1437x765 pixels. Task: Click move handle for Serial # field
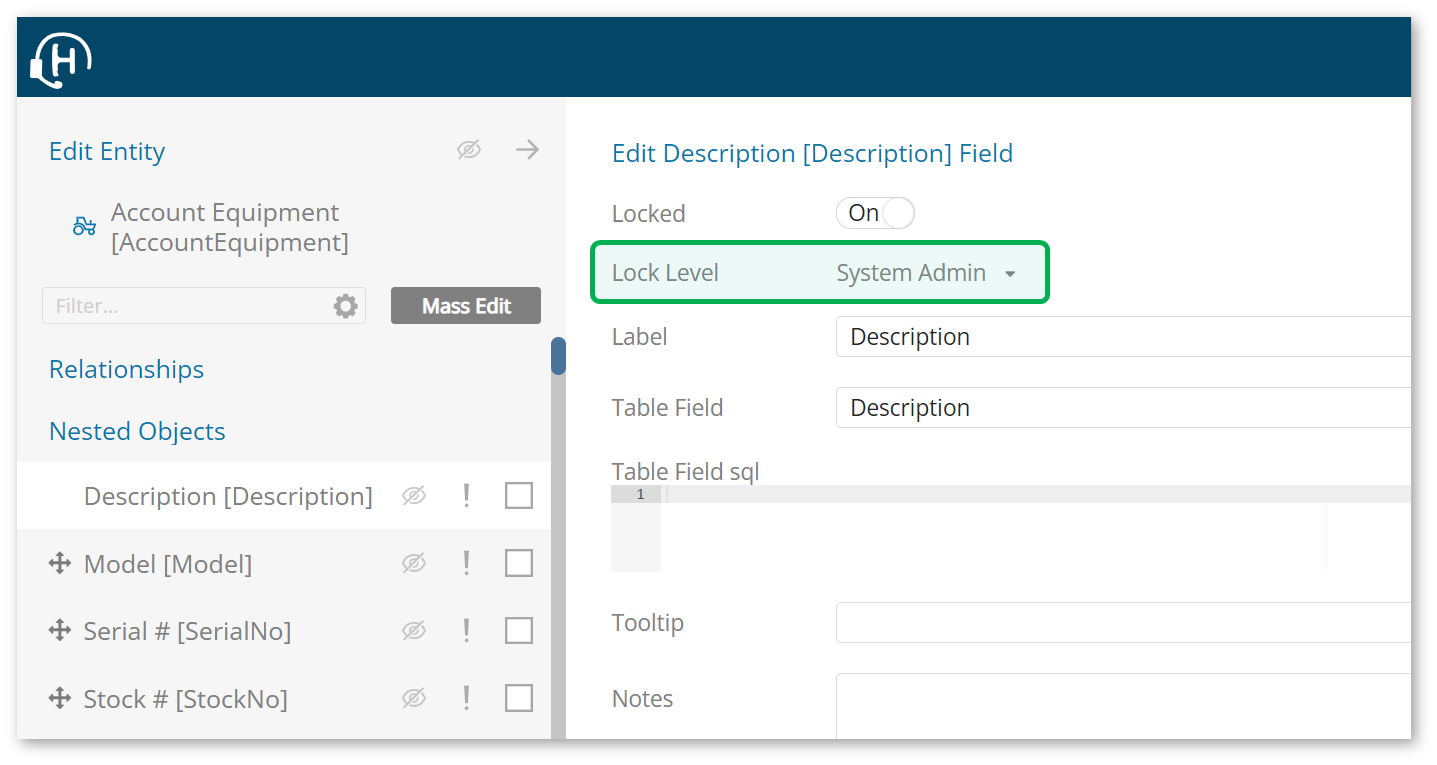(x=59, y=631)
